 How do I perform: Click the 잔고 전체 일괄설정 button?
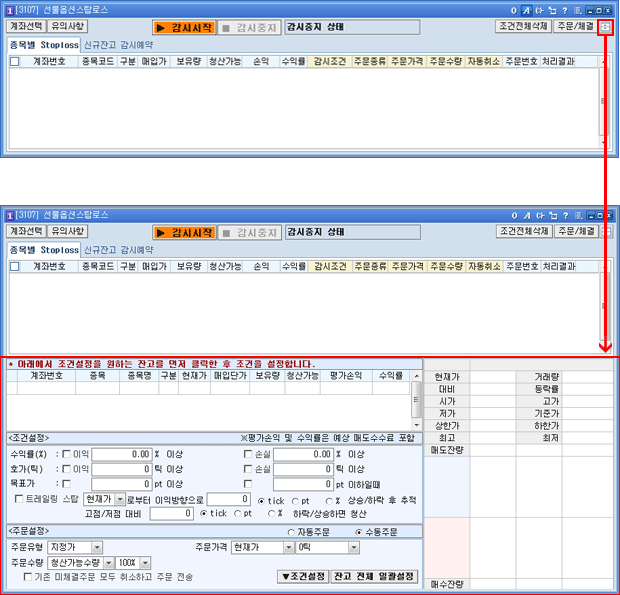(x=374, y=577)
